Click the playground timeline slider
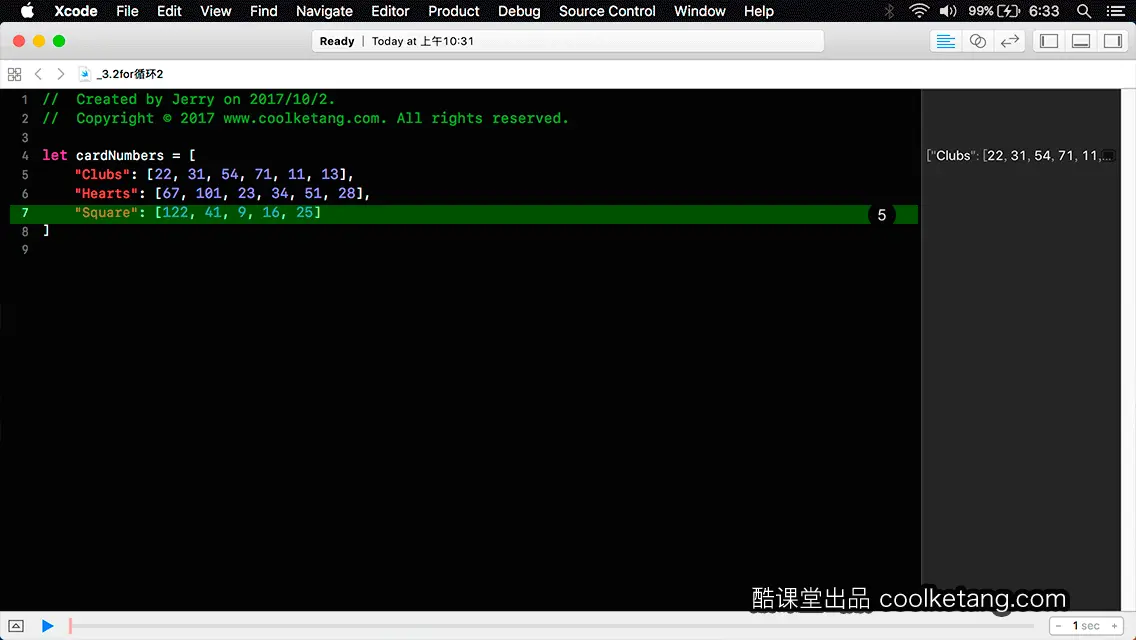The height and width of the screenshot is (640, 1136). click(551, 626)
